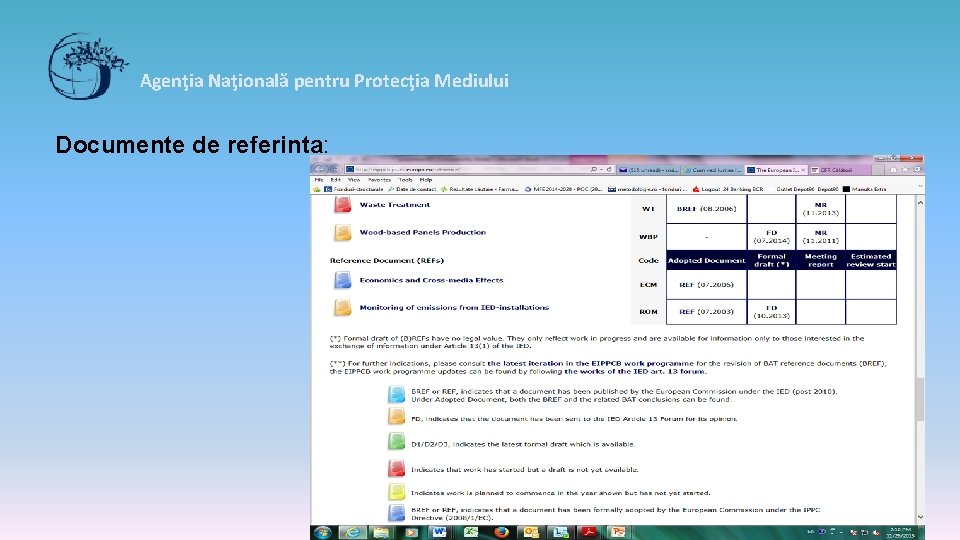Open the View menu

click(354, 180)
